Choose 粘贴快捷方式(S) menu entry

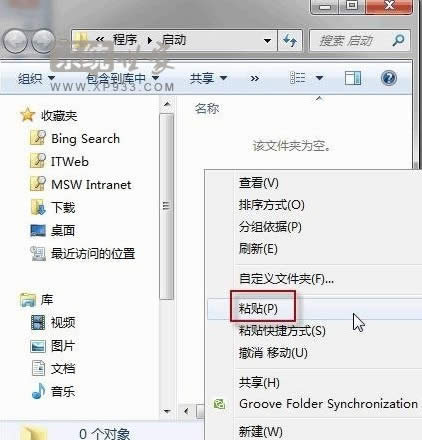(282, 331)
